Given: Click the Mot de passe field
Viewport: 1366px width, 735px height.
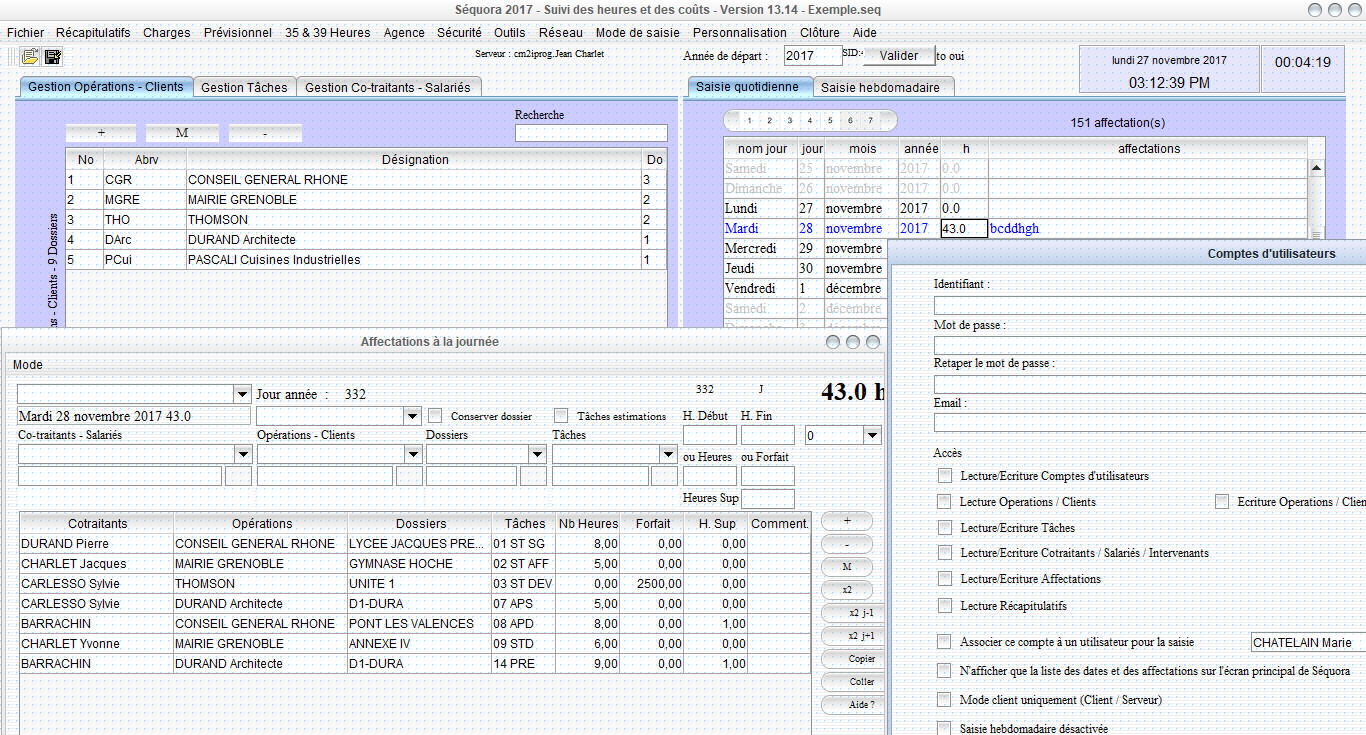Looking at the screenshot, I should [1150, 345].
